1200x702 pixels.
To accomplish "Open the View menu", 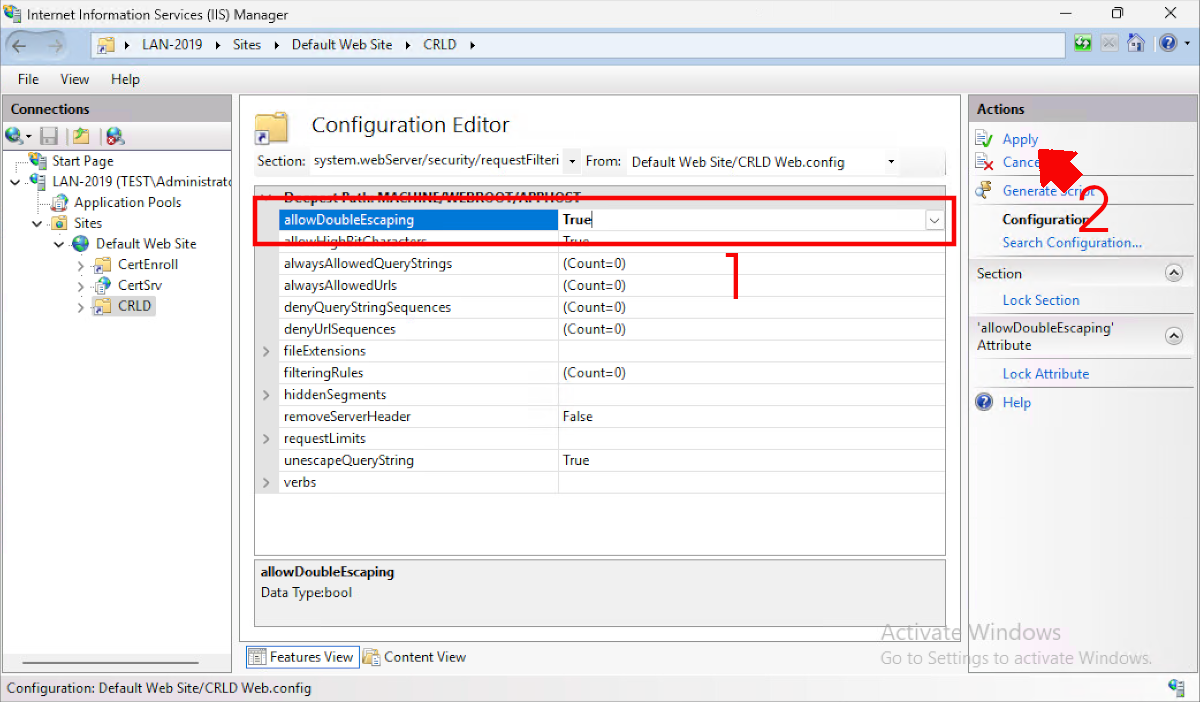I will click(75, 79).
